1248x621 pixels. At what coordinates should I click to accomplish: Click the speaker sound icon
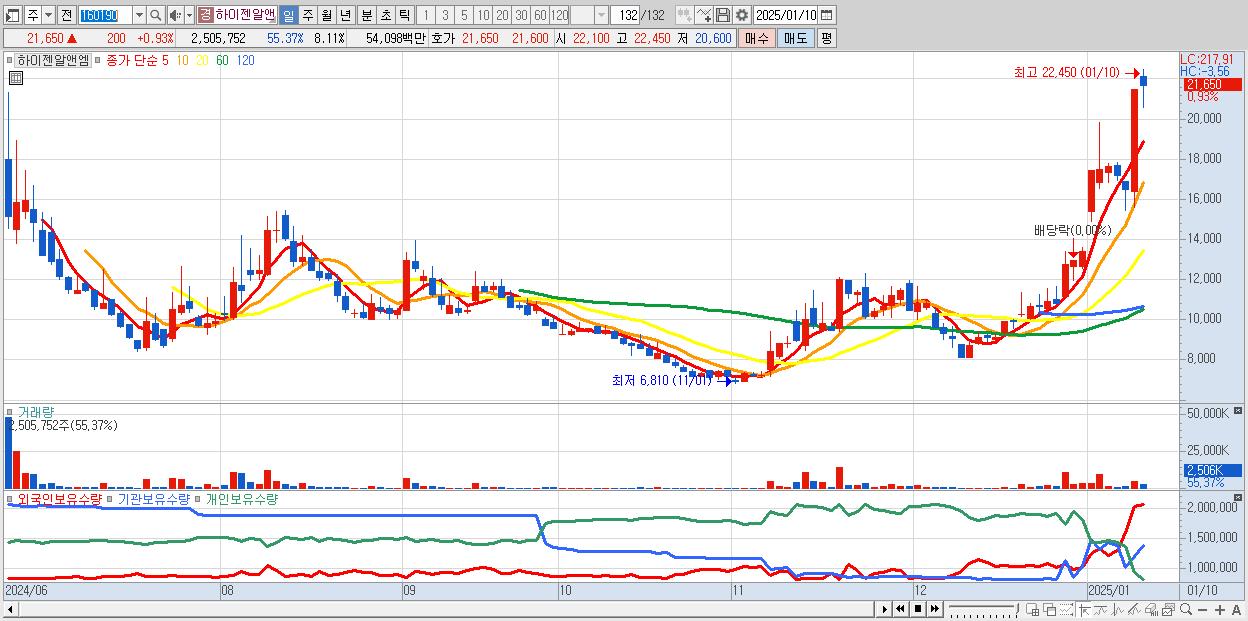(174, 15)
